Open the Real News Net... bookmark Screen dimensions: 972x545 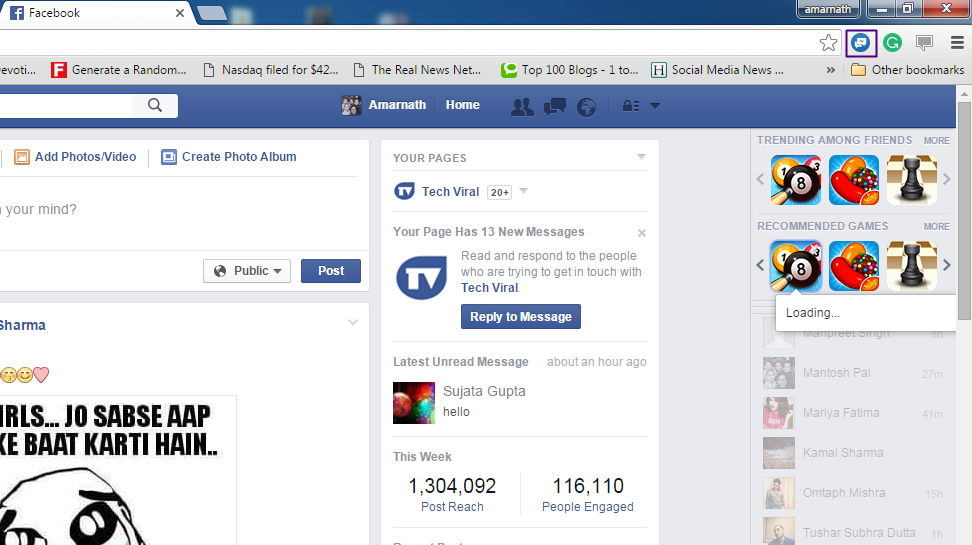(x=417, y=70)
